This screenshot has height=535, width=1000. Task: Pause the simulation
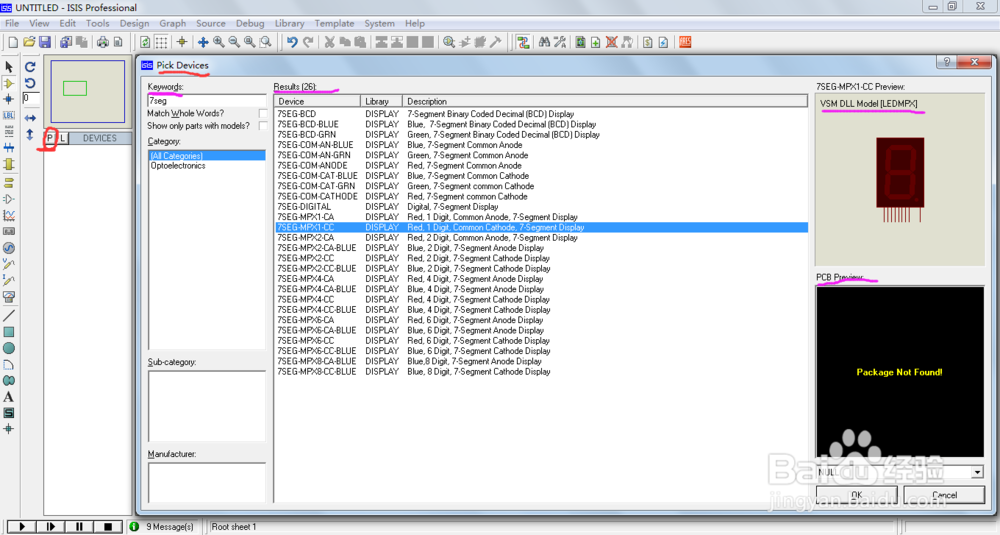(x=79, y=527)
